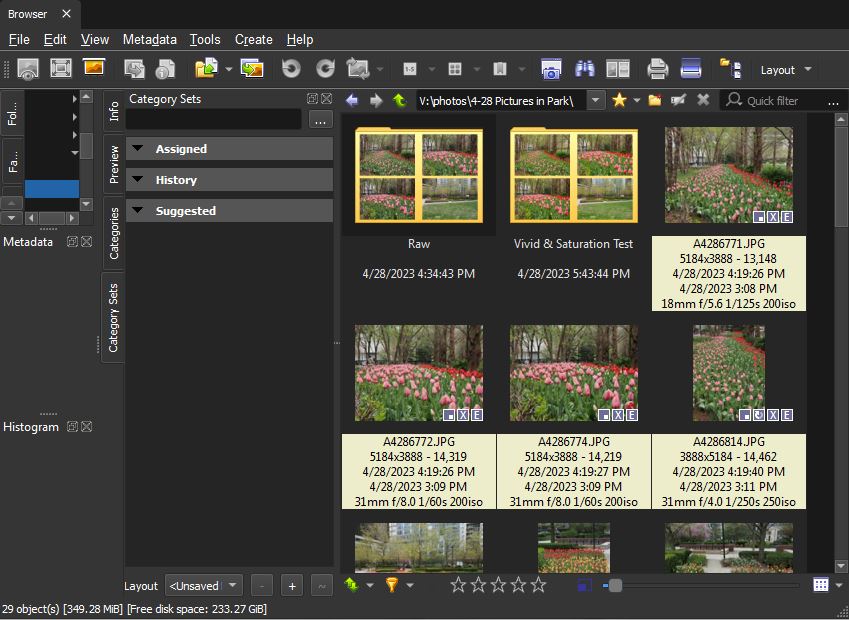Collapse the Suggested section
The height and width of the screenshot is (620, 849).
tap(137, 211)
